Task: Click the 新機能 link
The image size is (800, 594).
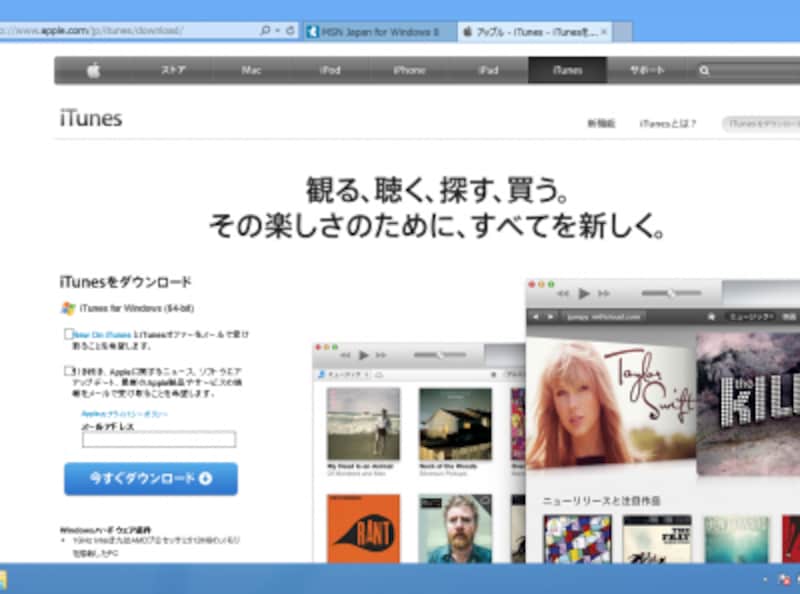Action: 601,123
